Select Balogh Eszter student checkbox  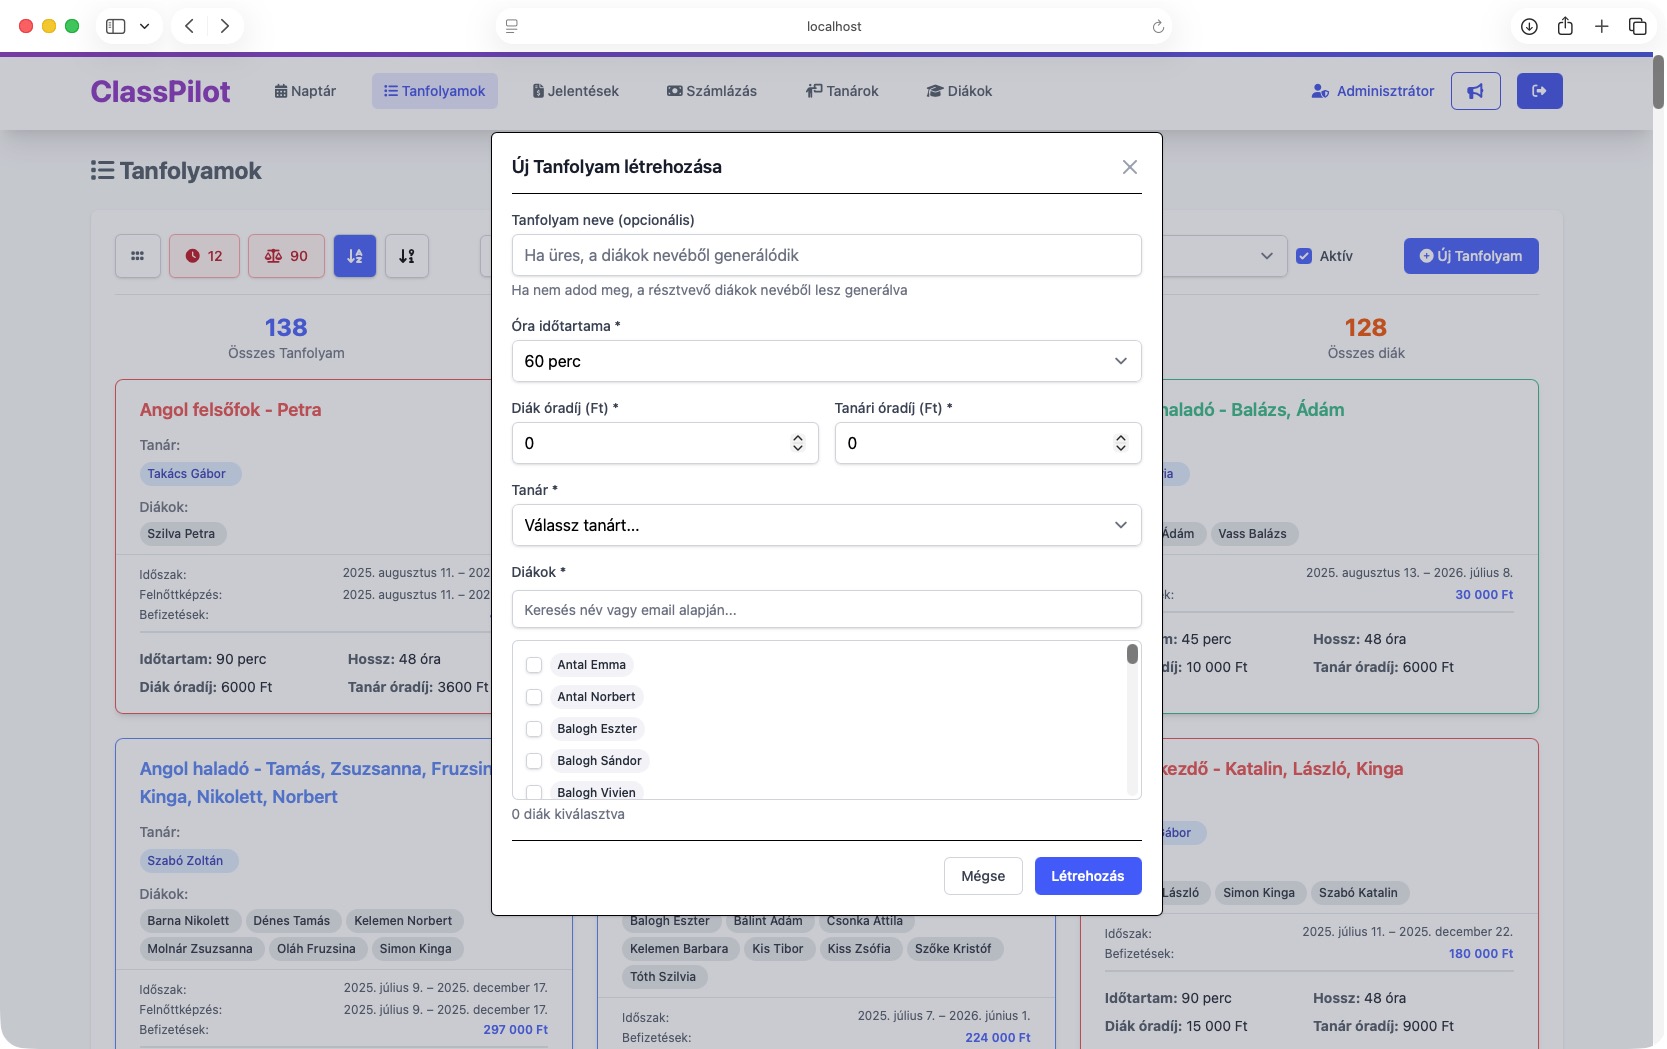(x=534, y=729)
